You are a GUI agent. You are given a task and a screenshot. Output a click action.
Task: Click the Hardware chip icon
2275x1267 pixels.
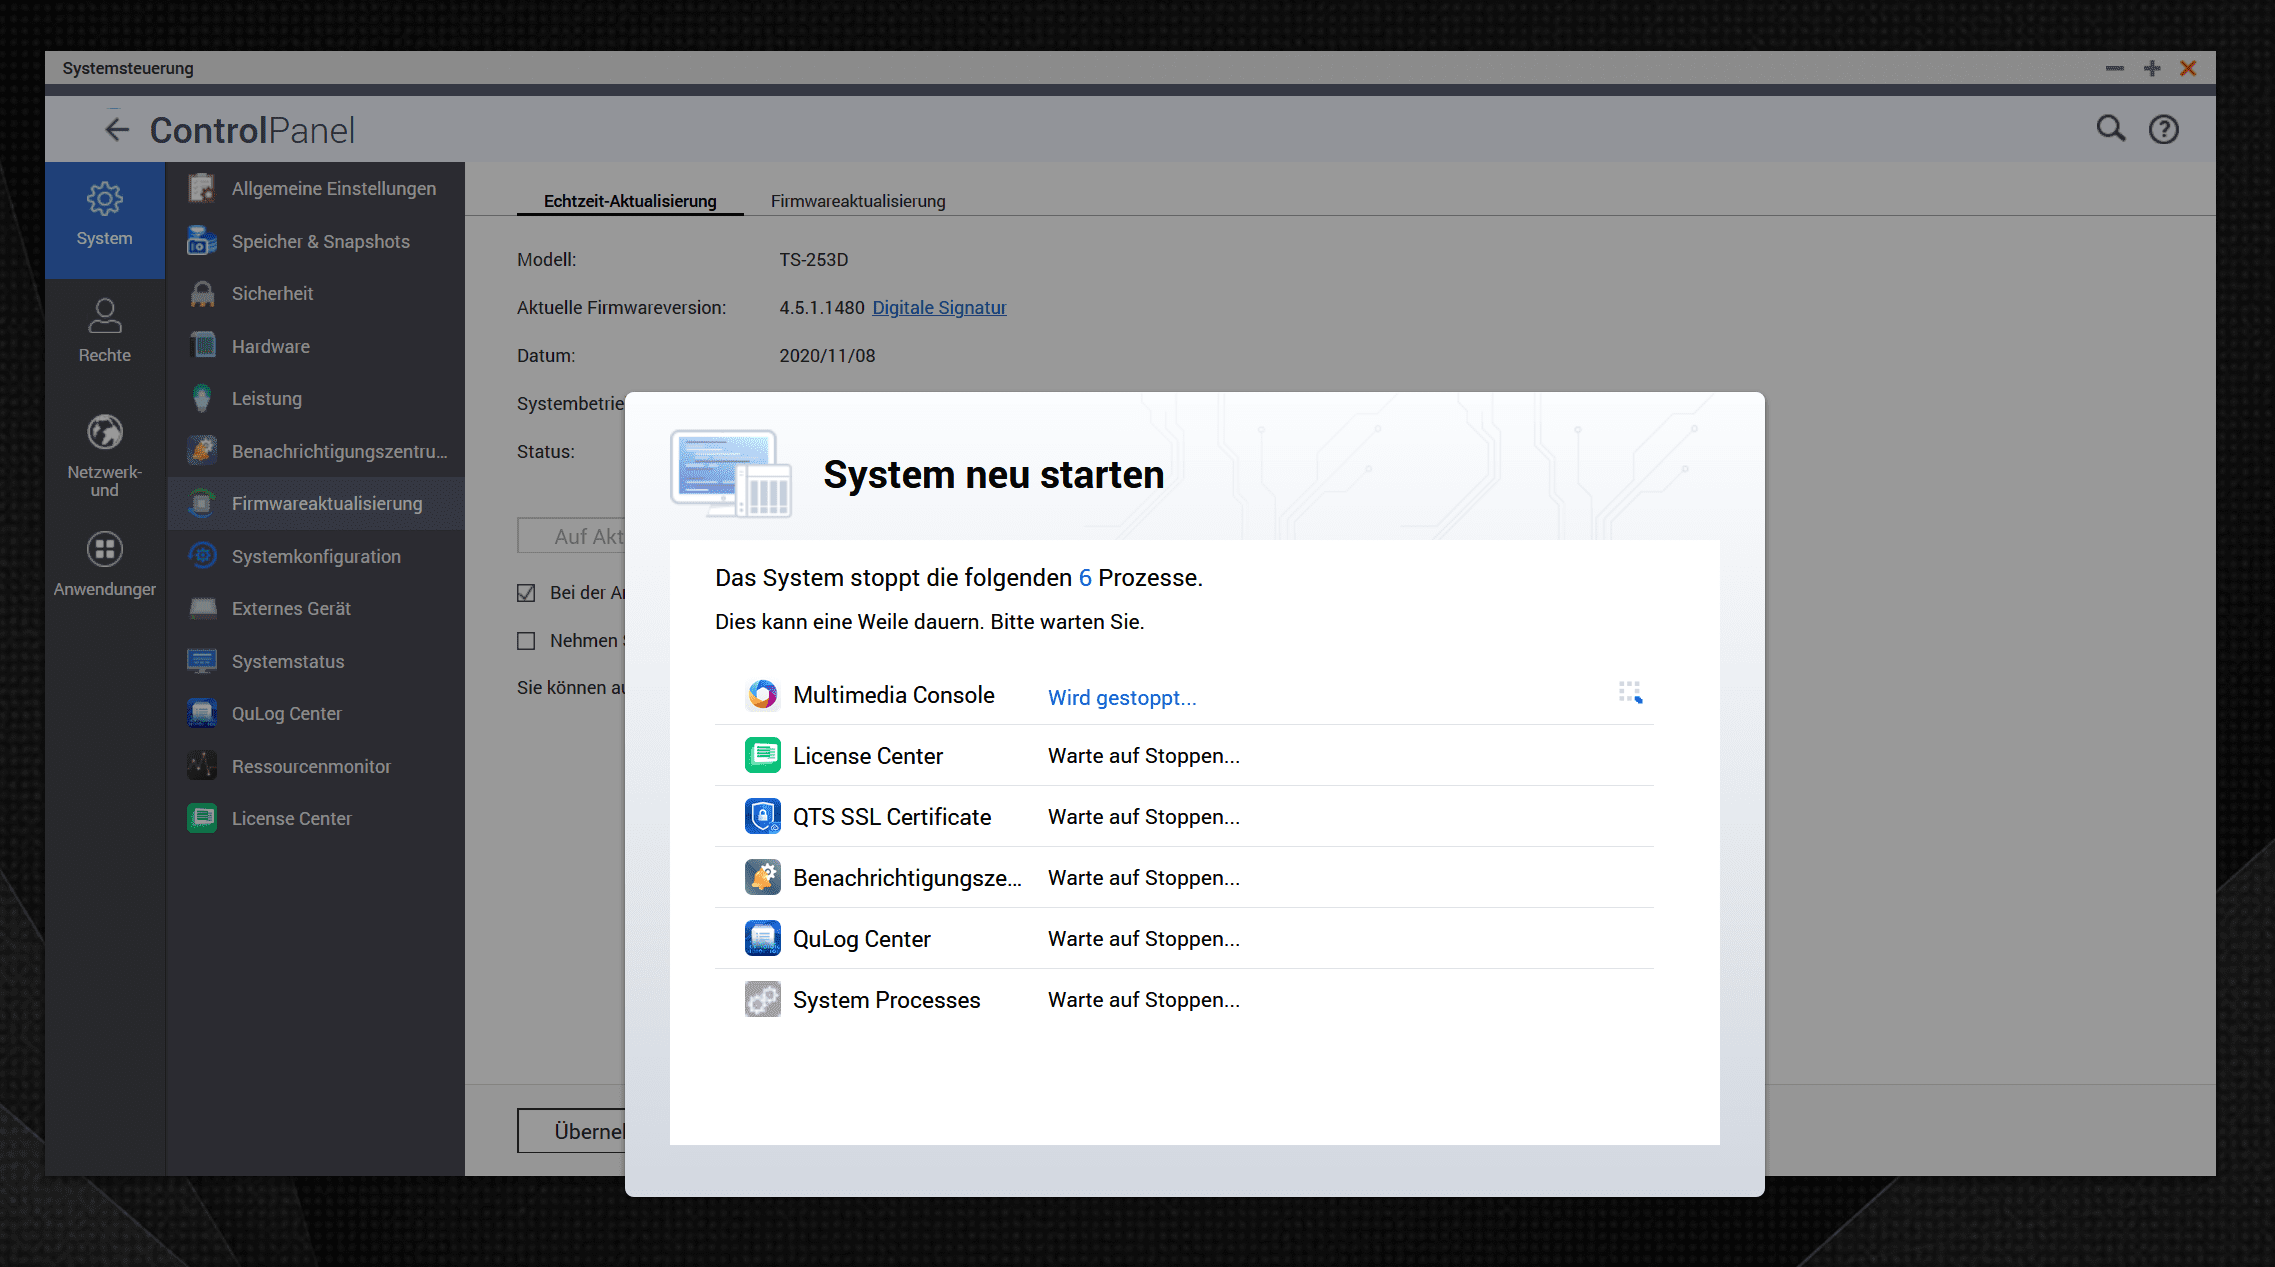point(202,346)
